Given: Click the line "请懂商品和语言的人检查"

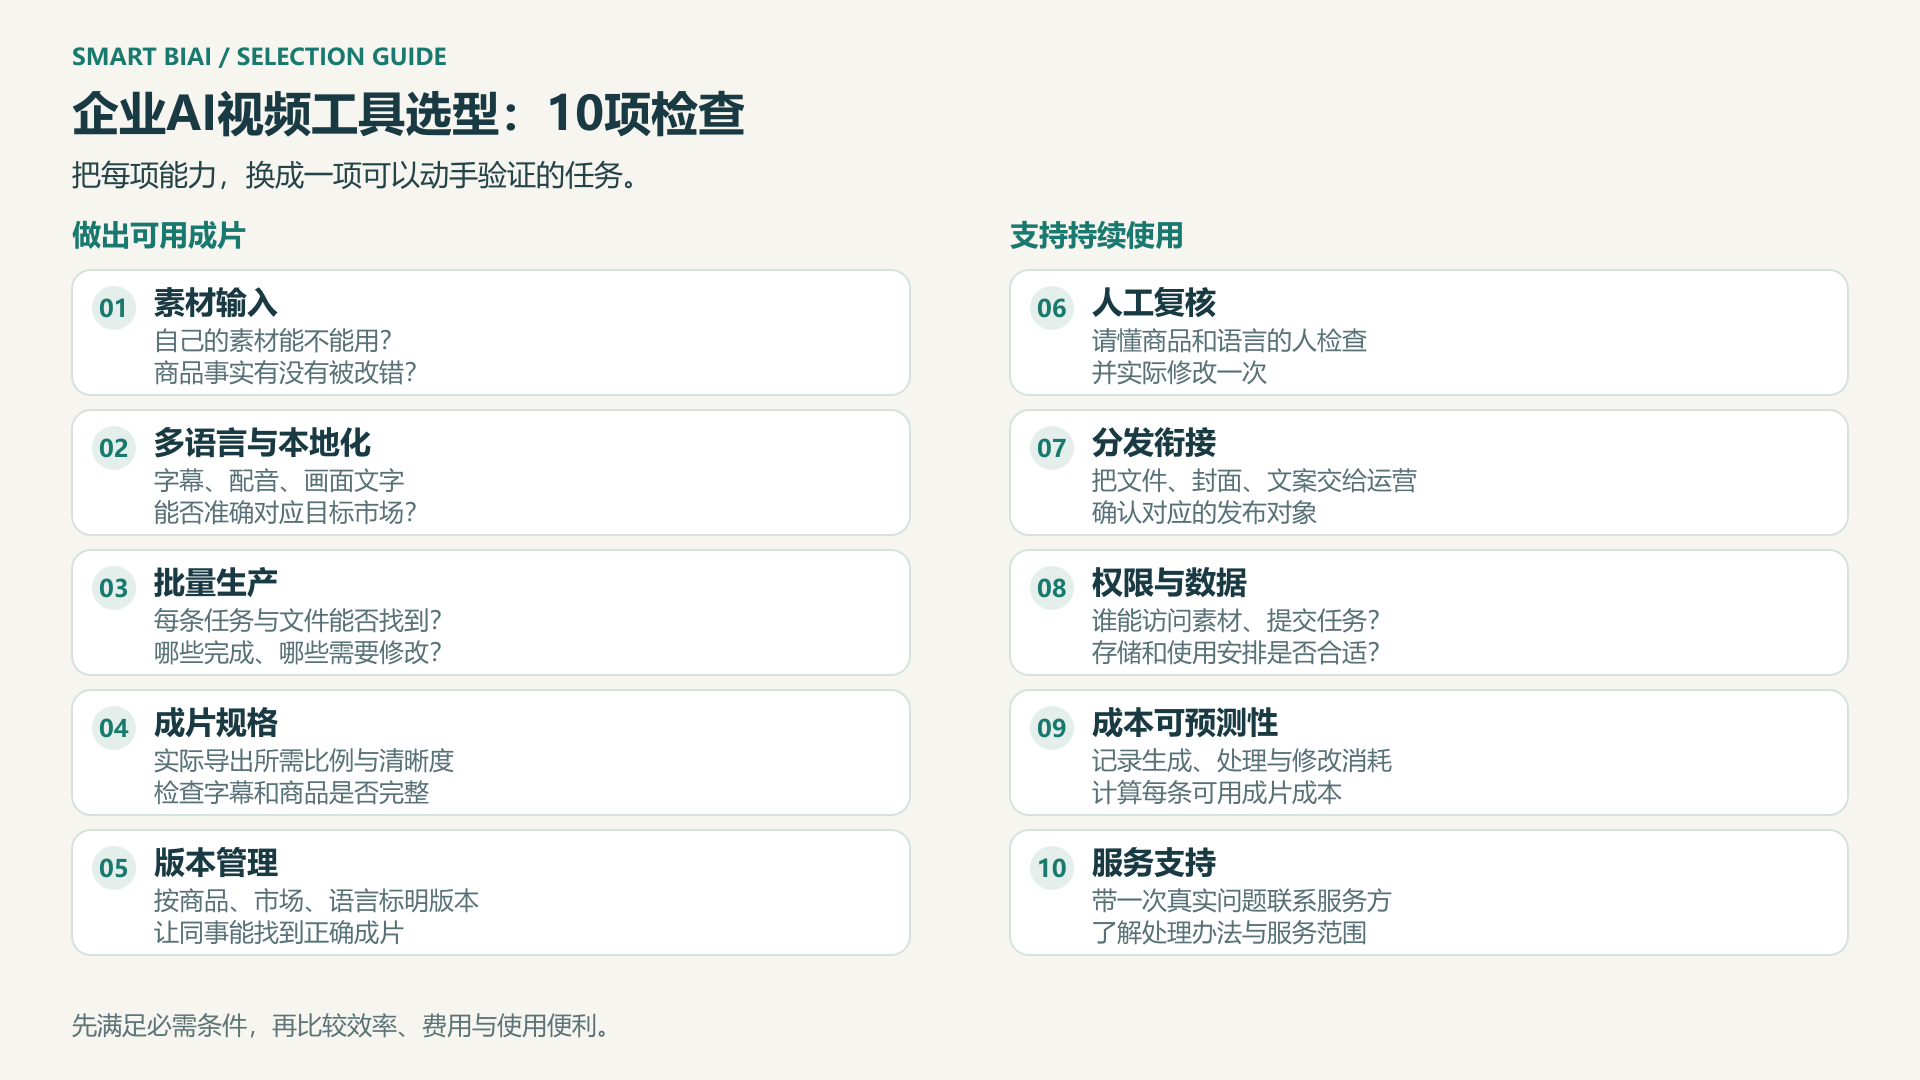Looking at the screenshot, I should click(x=1229, y=341).
